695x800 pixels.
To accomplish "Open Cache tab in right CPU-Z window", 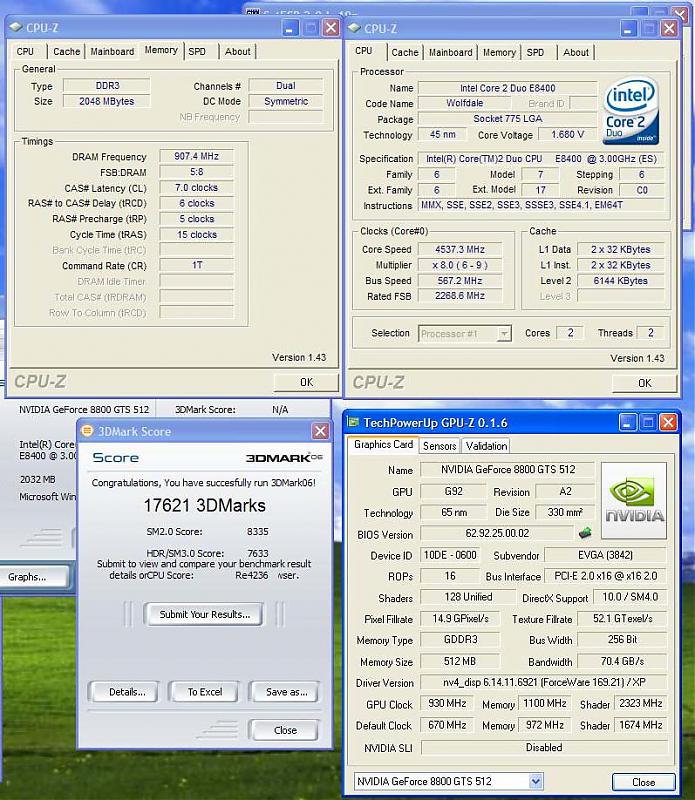I will pos(405,53).
